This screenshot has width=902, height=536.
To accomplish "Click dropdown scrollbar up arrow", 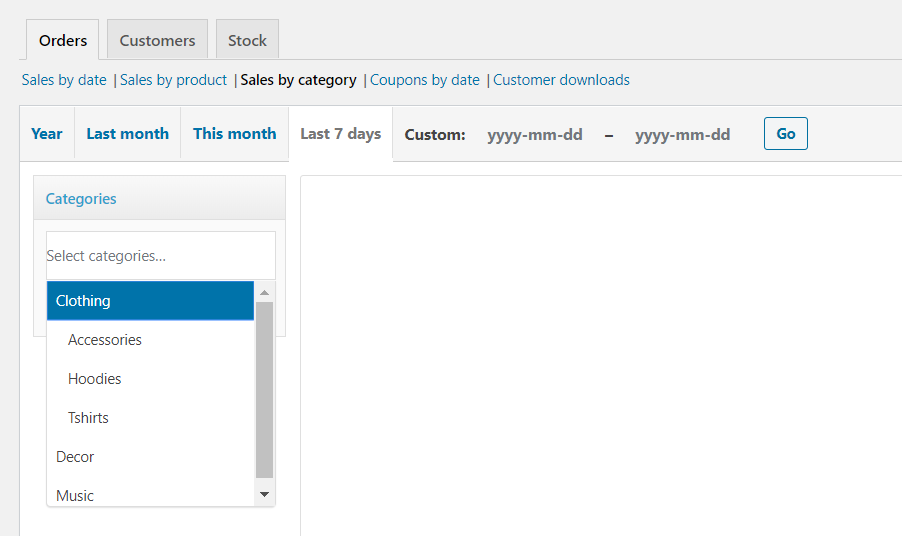I will pos(265,292).
